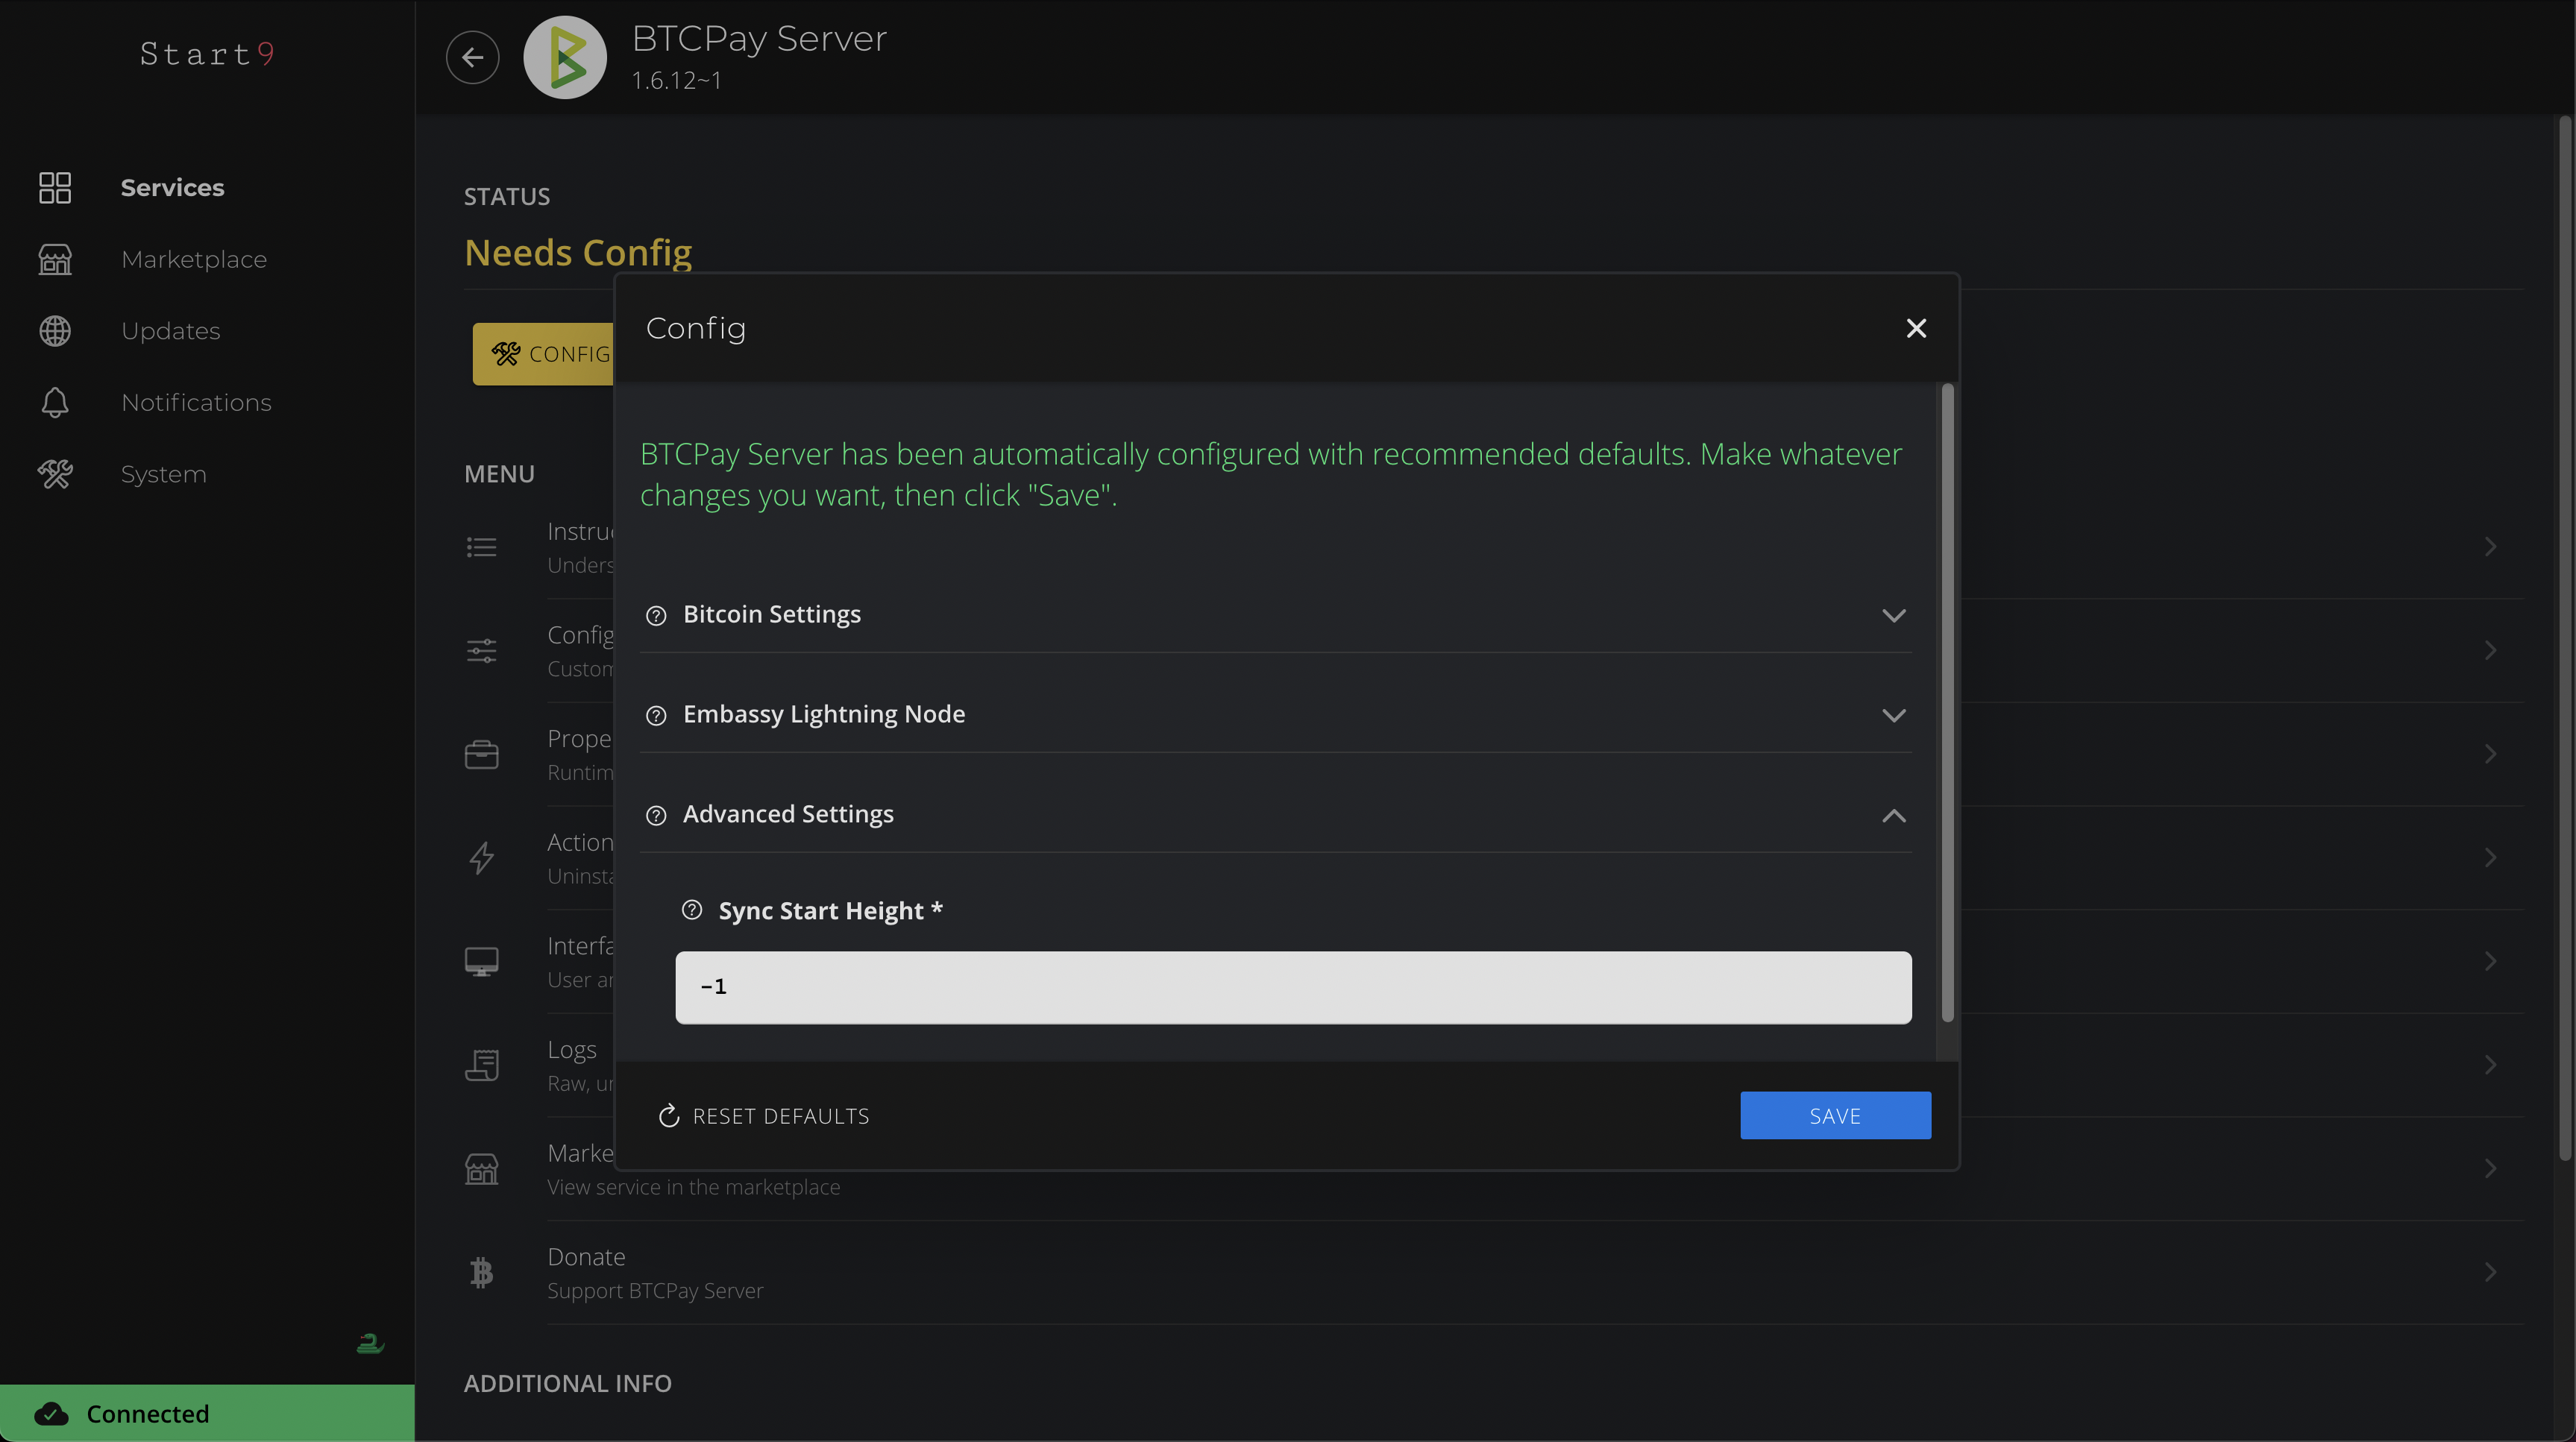Expand the Embassy Lightning Node section

click(1893, 715)
